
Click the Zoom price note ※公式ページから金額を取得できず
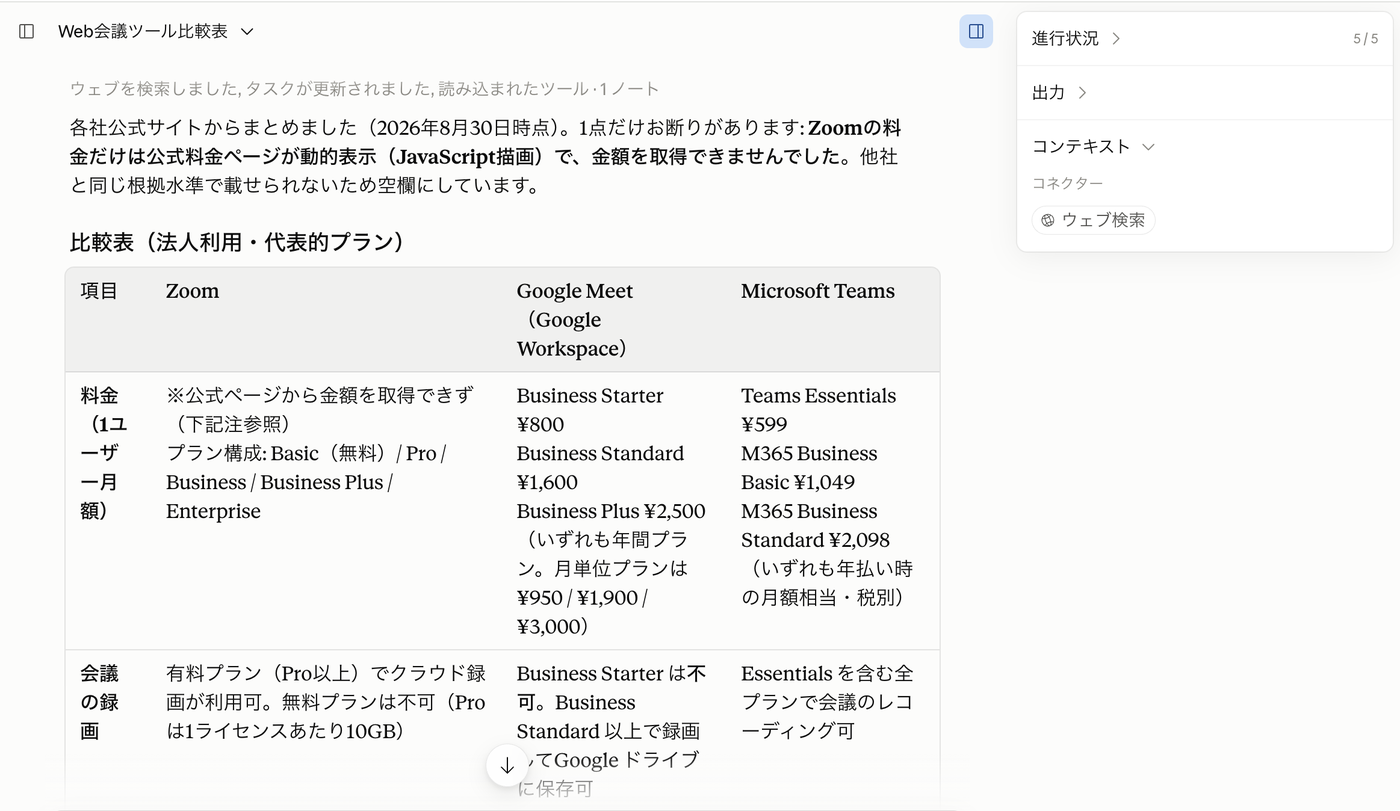(x=320, y=410)
